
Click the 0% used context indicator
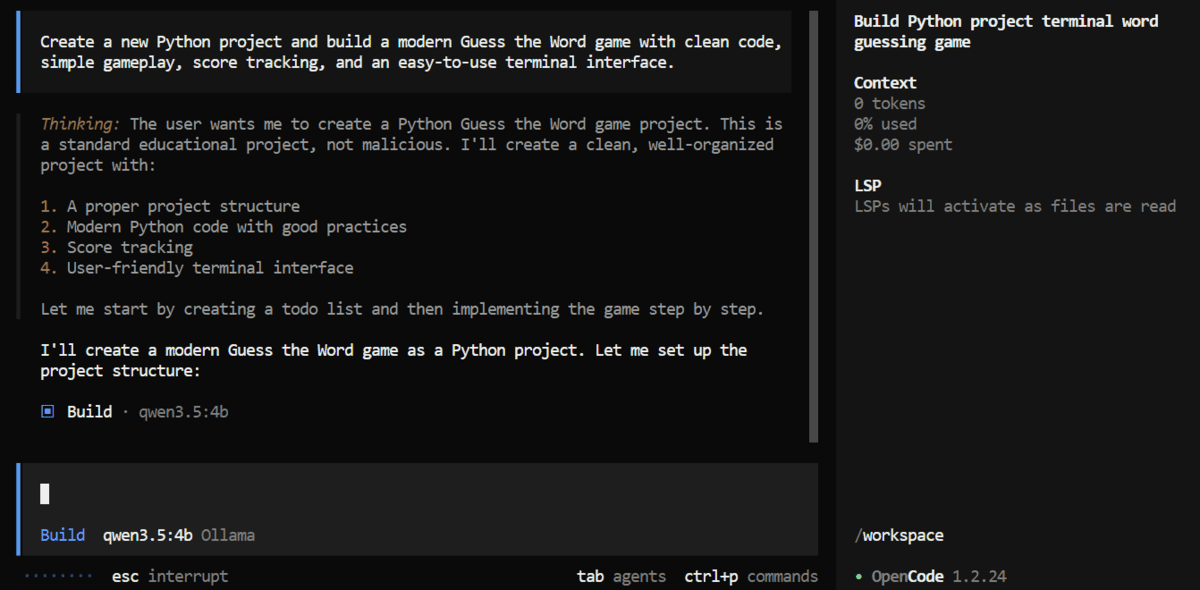[885, 124]
